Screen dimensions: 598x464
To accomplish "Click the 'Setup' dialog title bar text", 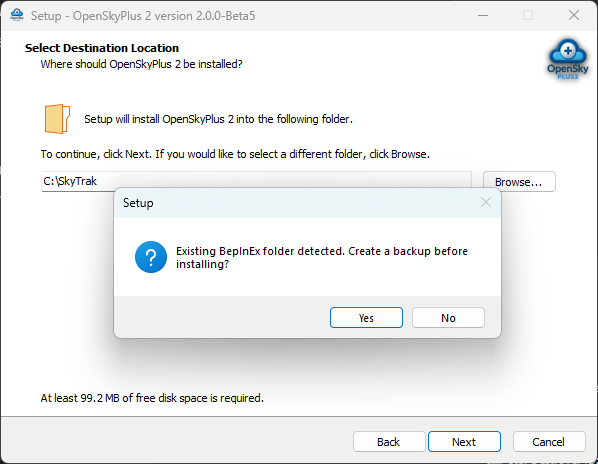I will tap(138, 203).
